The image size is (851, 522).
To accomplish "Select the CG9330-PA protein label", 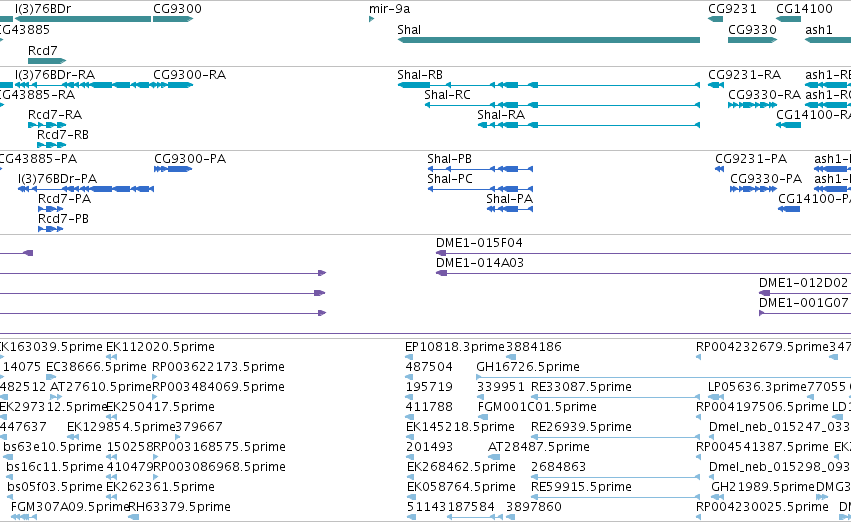I will tap(766, 179).
